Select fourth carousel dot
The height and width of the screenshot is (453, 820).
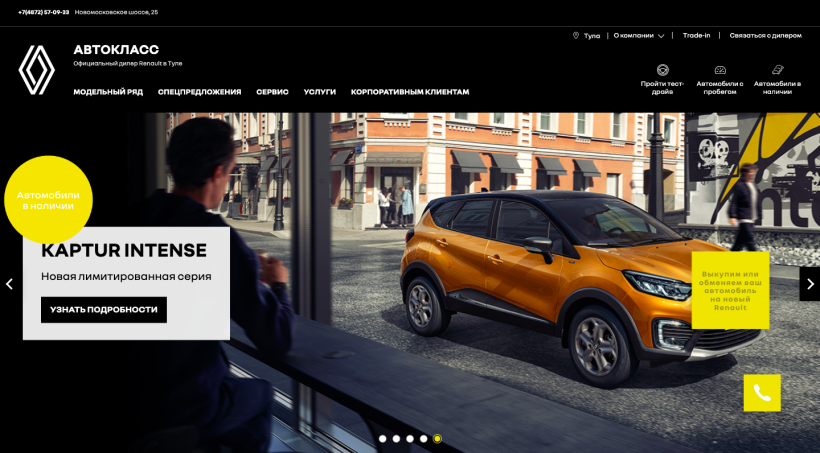tap(424, 439)
